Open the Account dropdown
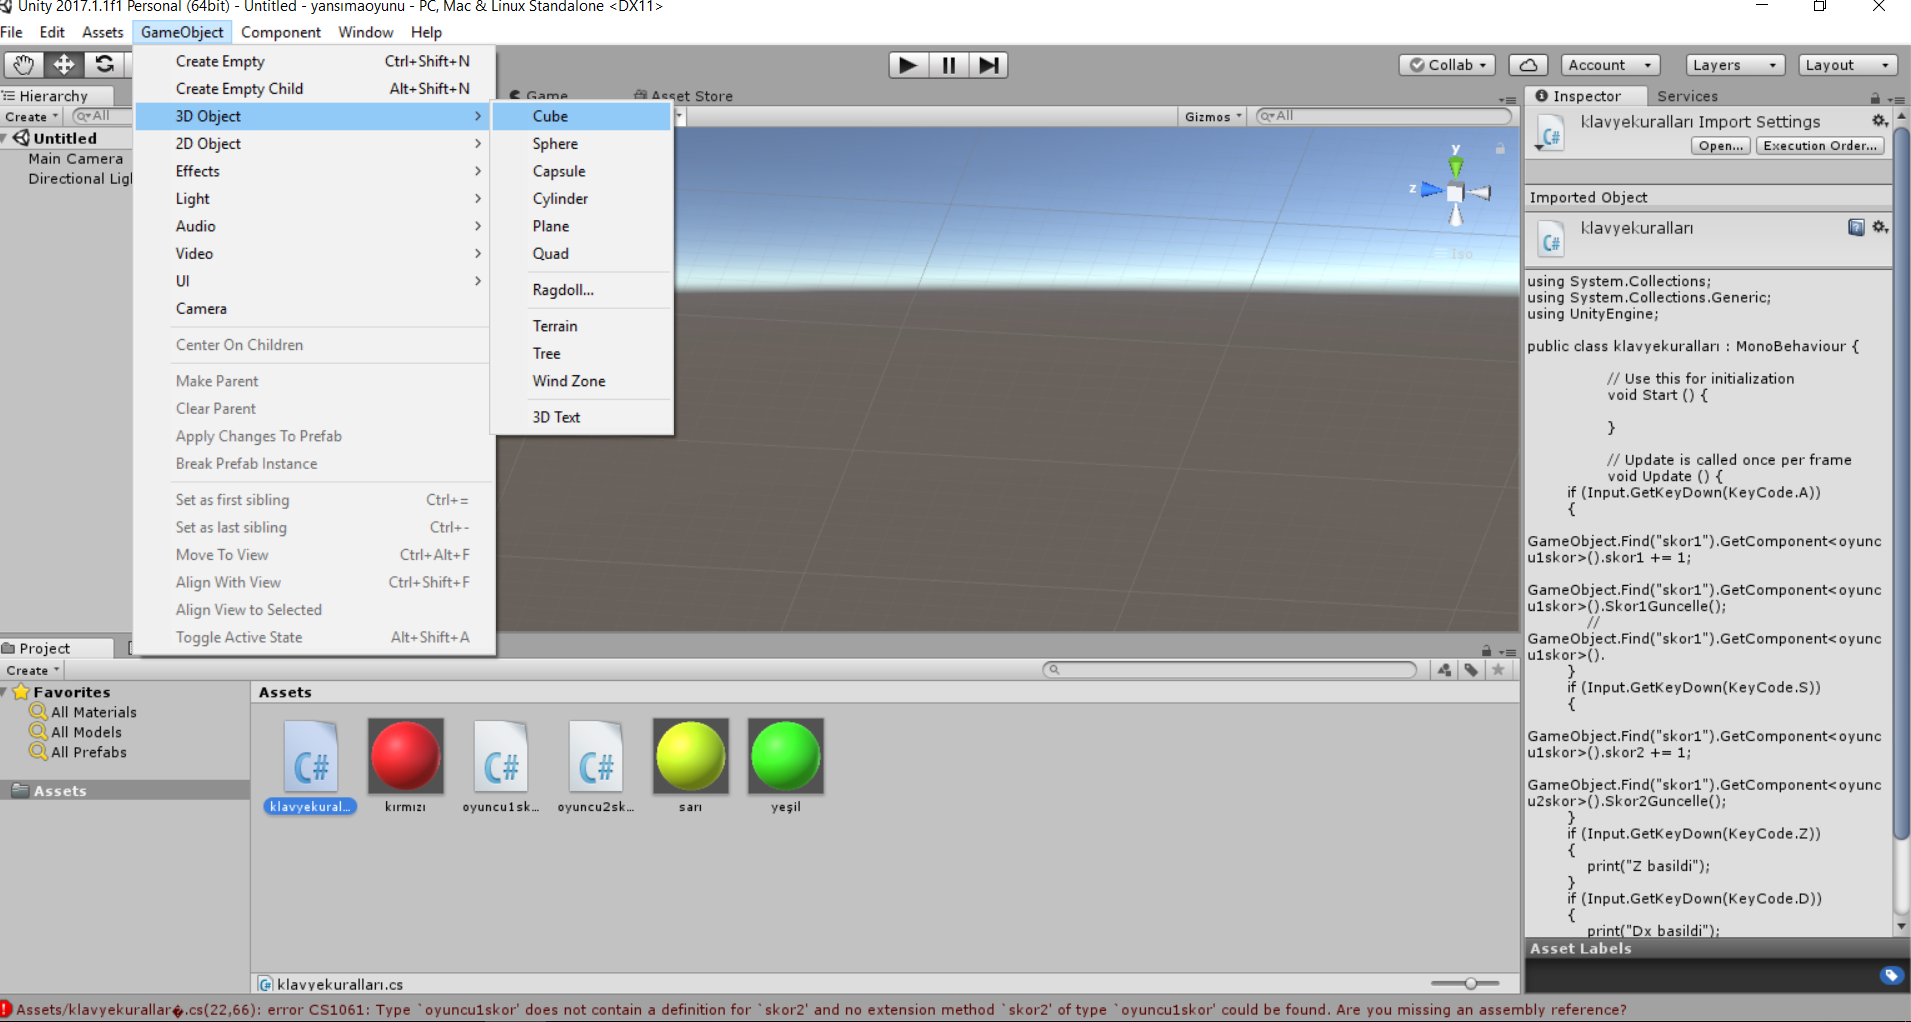Image resolution: width=1911 pixels, height=1022 pixels. (x=1610, y=65)
